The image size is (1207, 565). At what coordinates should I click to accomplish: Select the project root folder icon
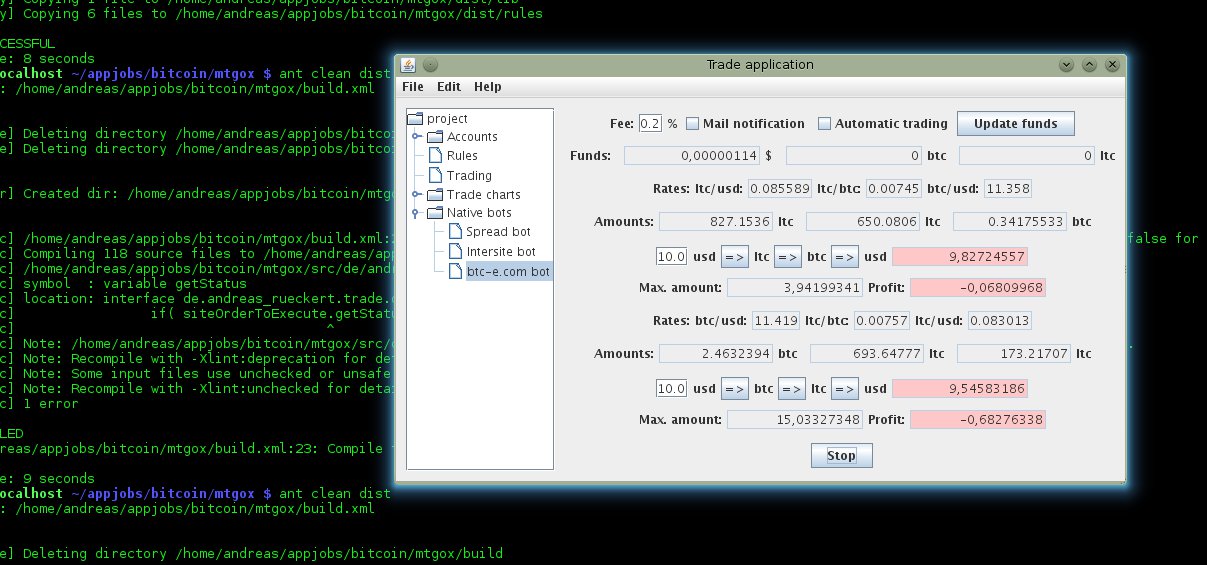point(415,118)
